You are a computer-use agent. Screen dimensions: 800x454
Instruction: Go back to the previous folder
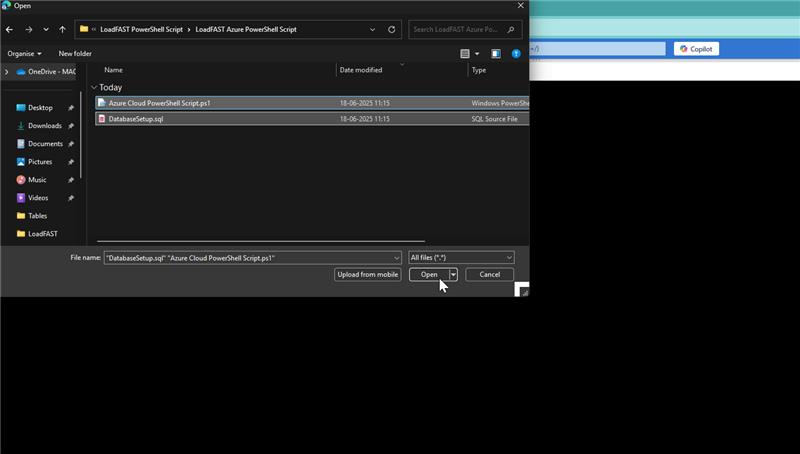pos(10,29)
